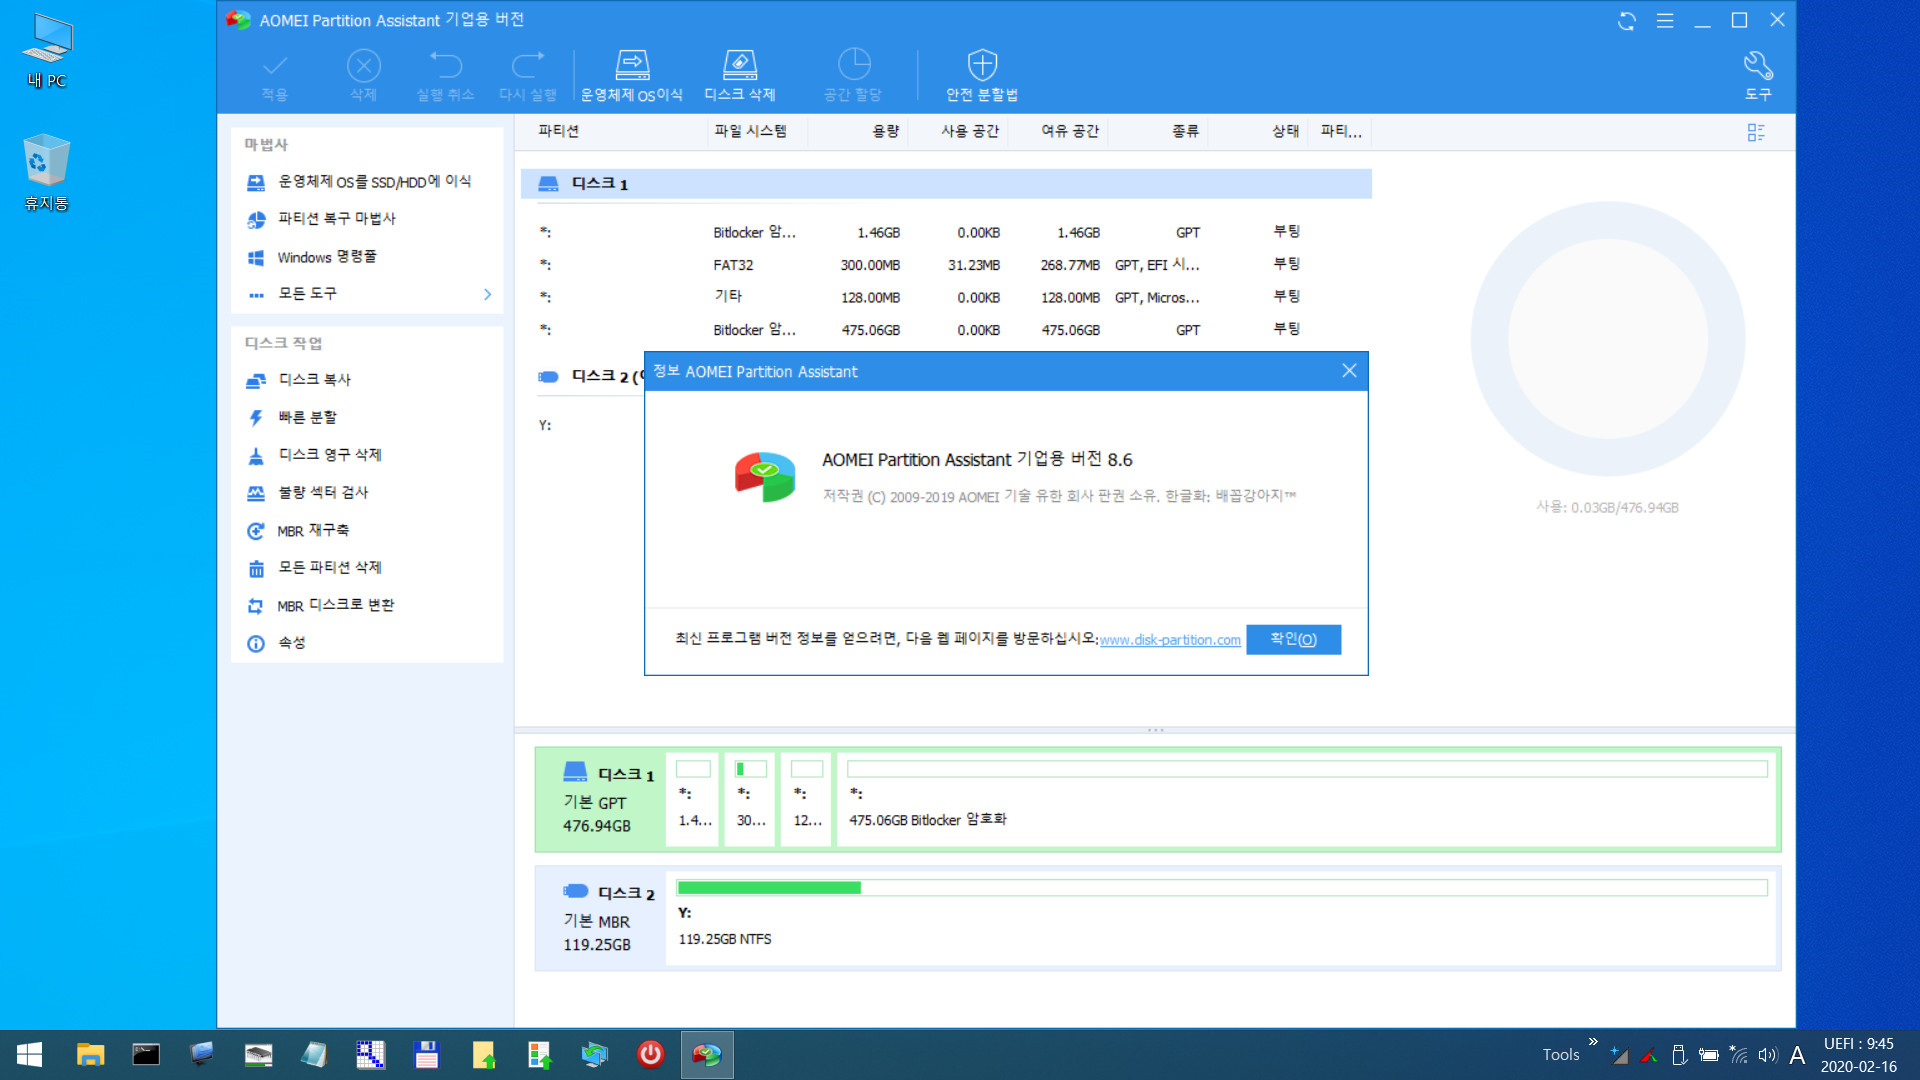Screen dimensions: 1920x1080
Task: Open the 운영체제 OS이식 migration tool
Action: click(632, 75)
